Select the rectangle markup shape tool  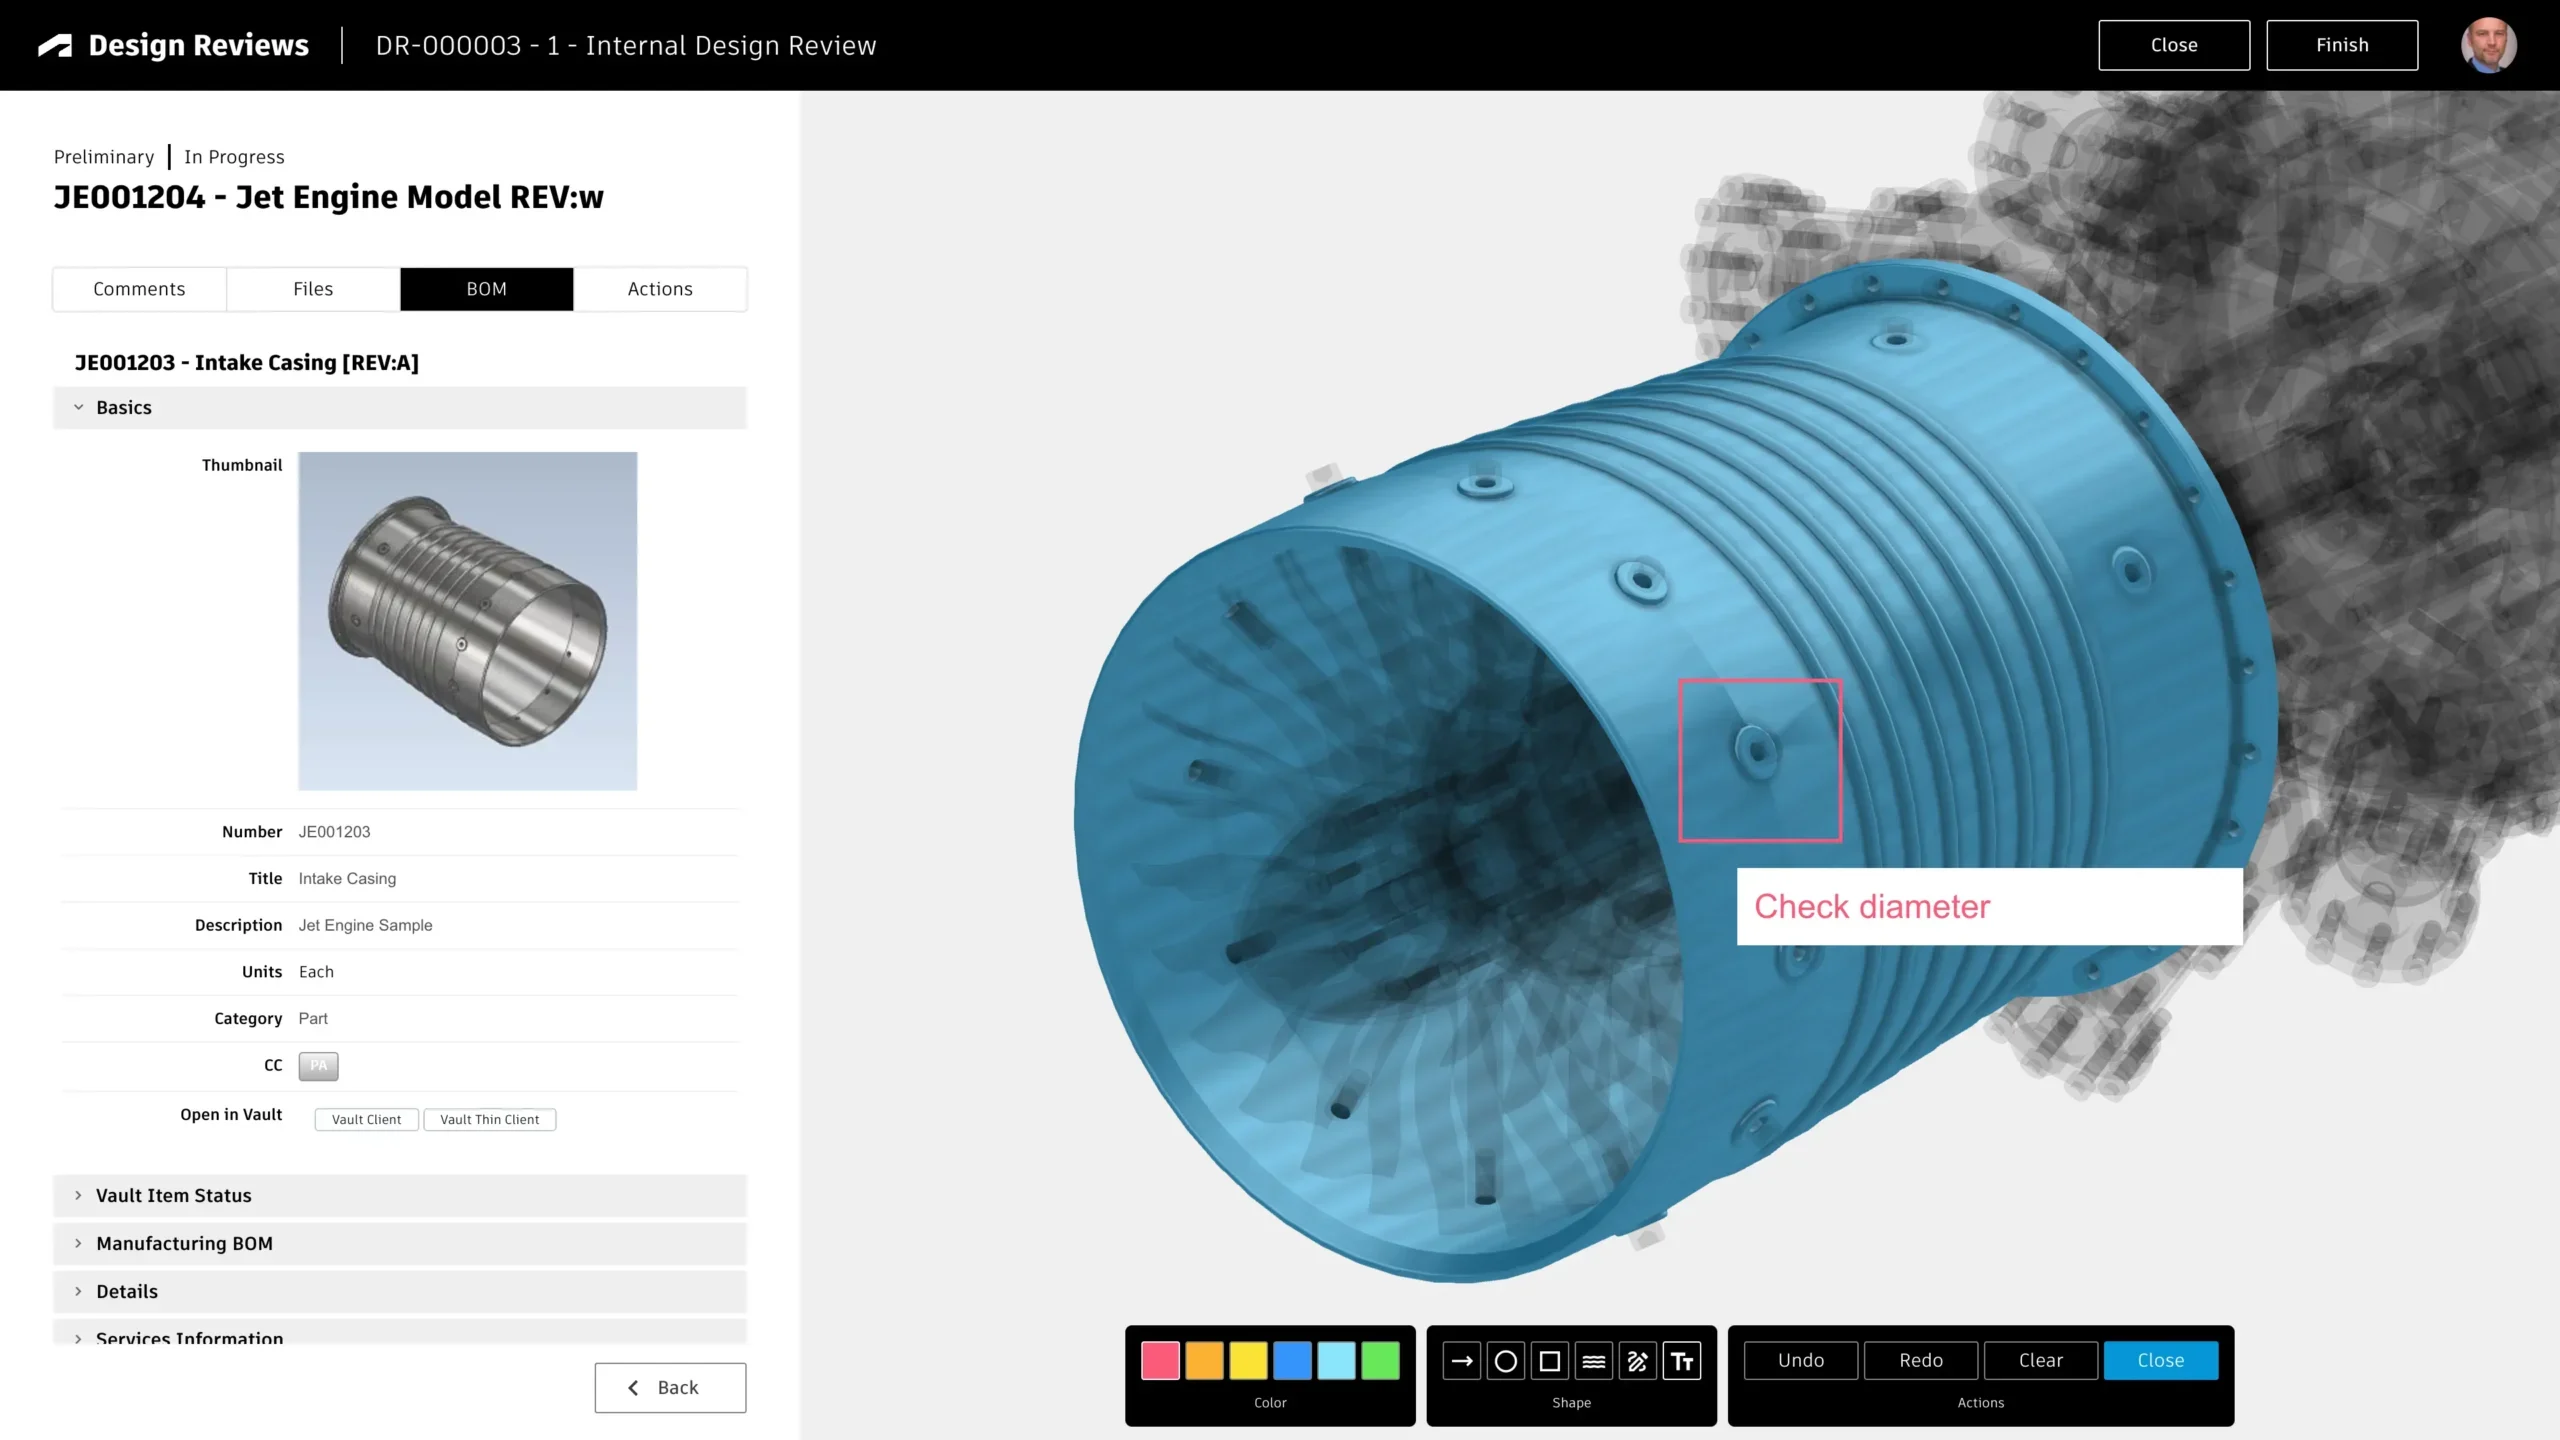click(x=1549, y=1361)
